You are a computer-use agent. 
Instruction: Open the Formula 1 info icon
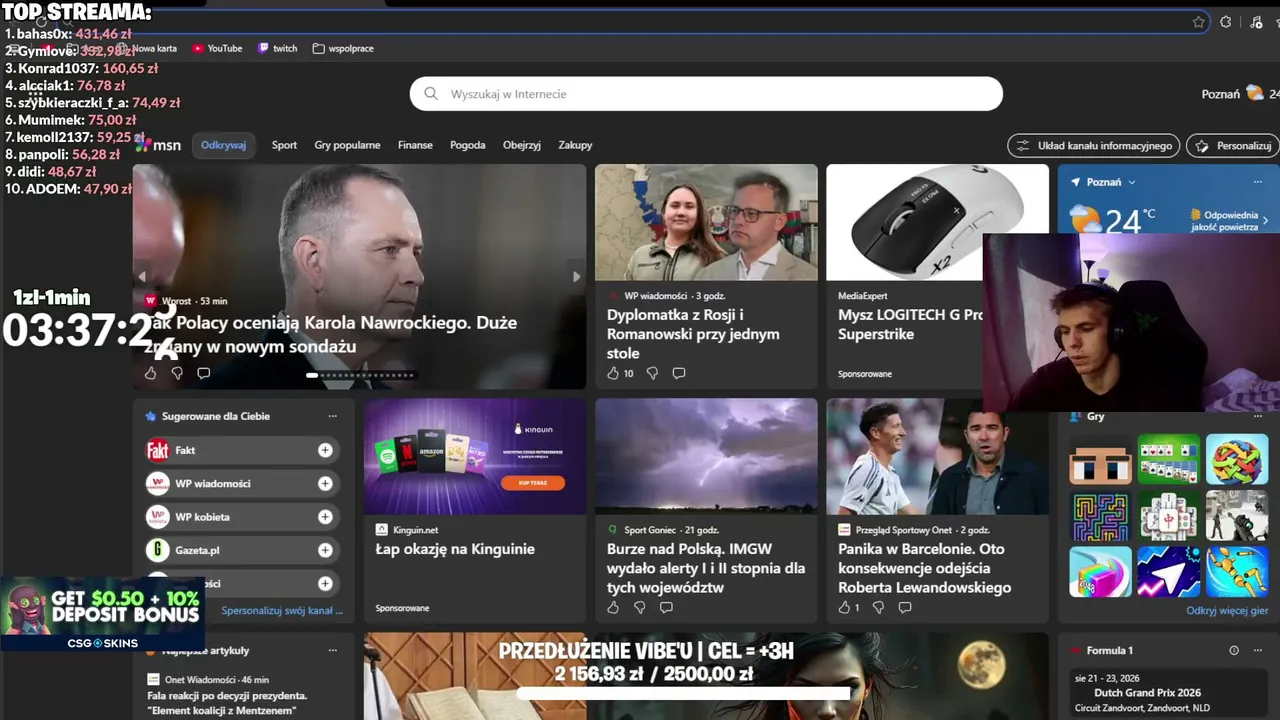coord(1234,650)
